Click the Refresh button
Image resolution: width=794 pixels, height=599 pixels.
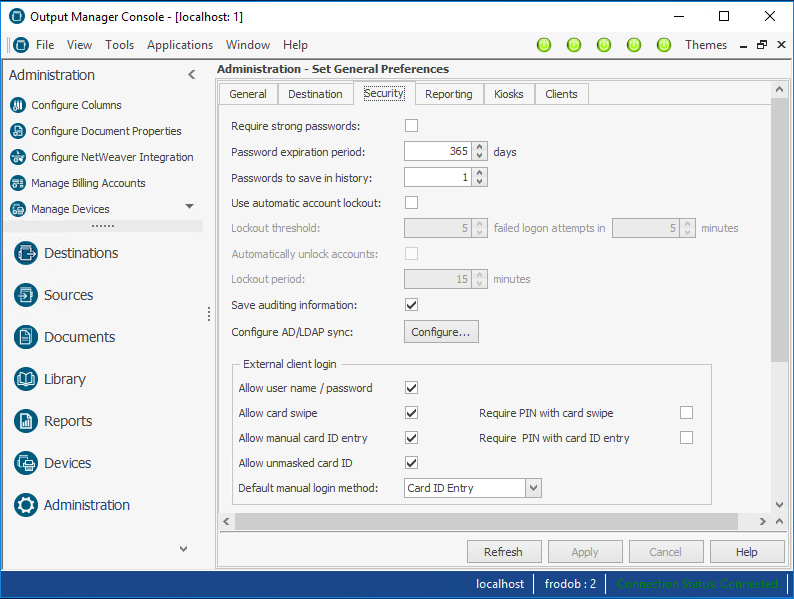click(504, 552)
